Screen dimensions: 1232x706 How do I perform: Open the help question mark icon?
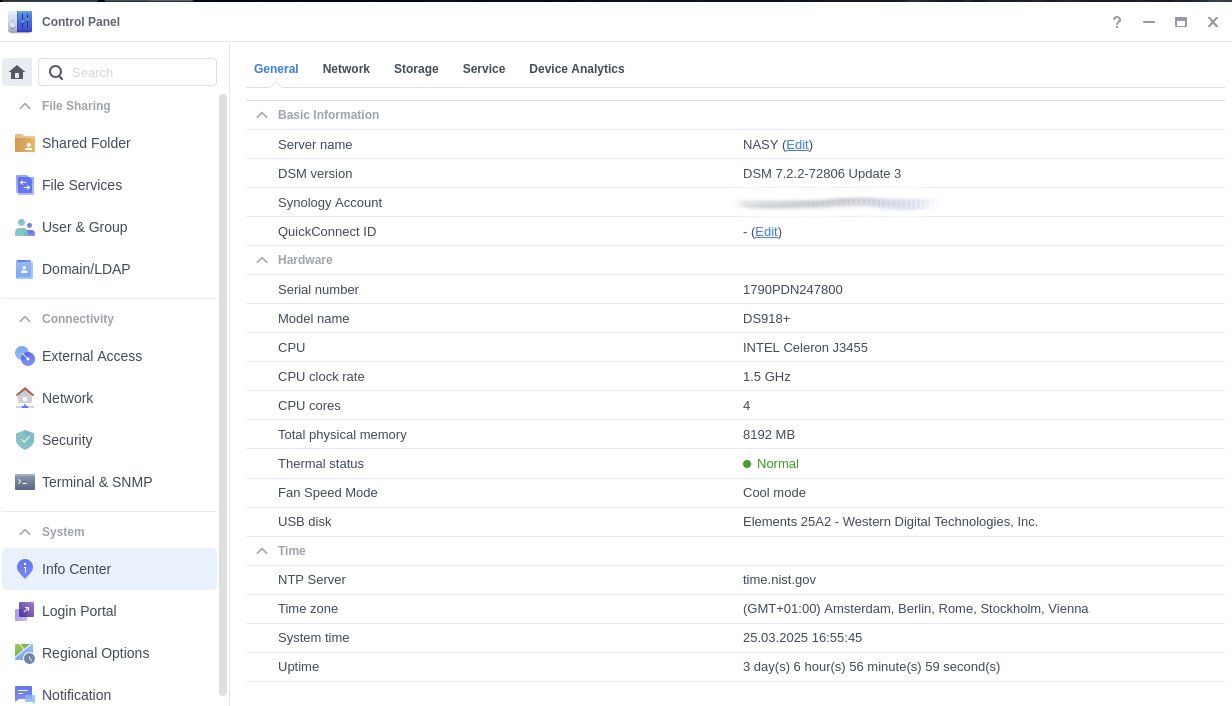coord(1117,22)
